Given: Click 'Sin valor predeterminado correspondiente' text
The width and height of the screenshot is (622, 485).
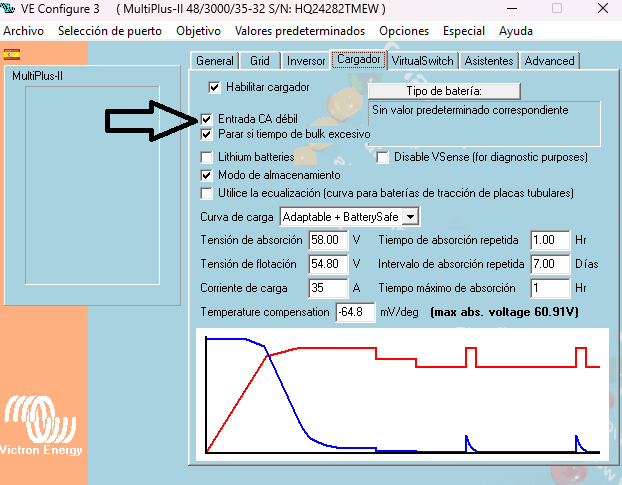Looking at the screenshot, I should click(x=470, y=110).
